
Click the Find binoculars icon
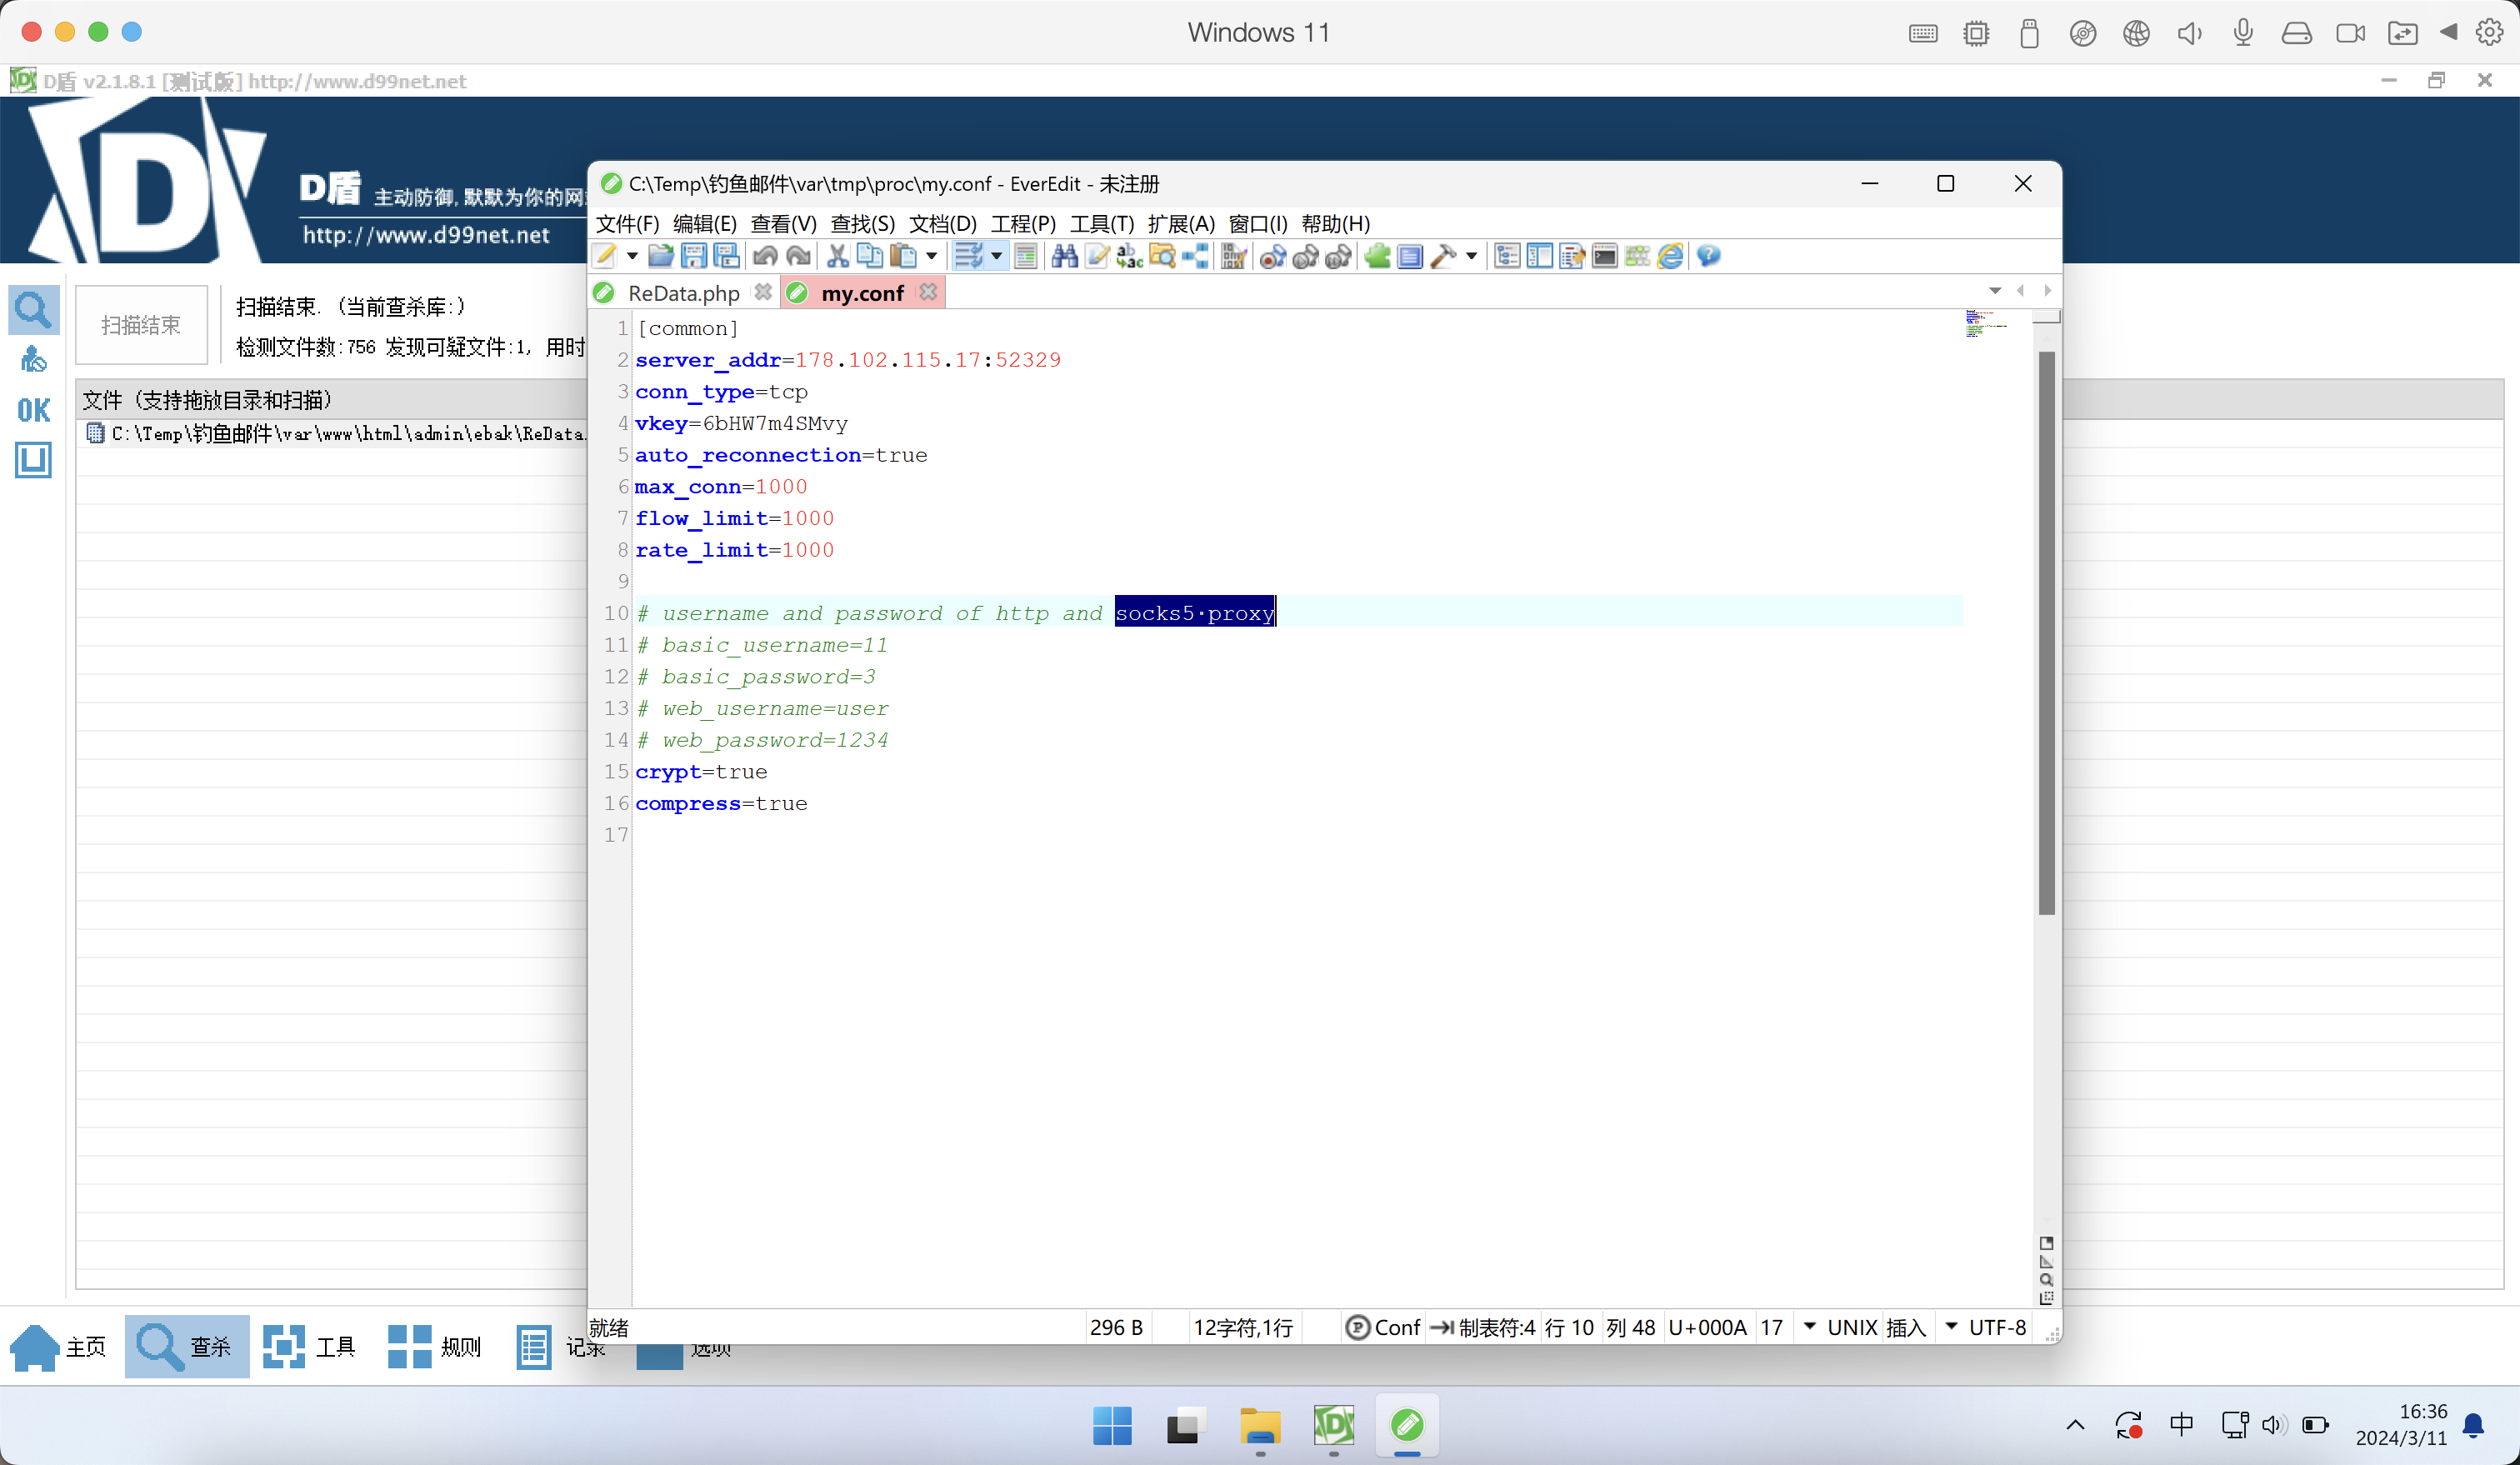pos(1064,256)
